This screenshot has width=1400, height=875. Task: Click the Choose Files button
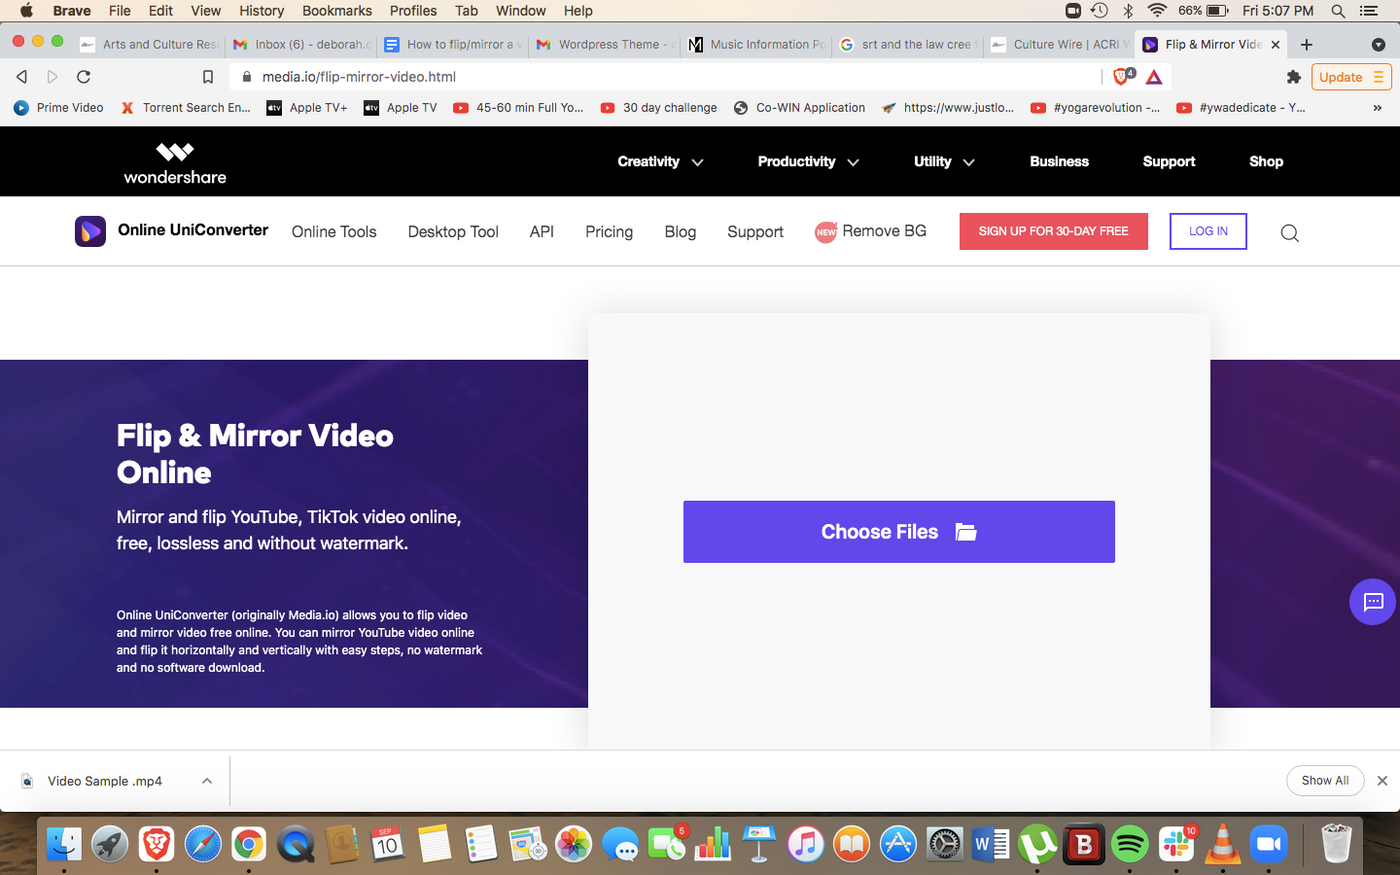pos(898,531)
